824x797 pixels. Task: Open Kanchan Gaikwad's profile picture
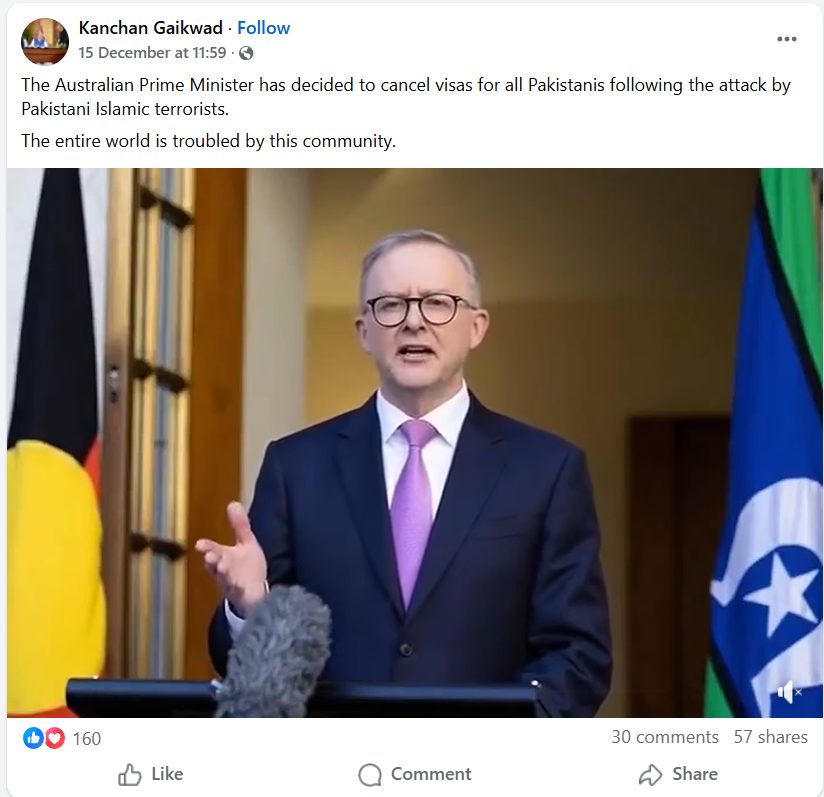(45, 42)
